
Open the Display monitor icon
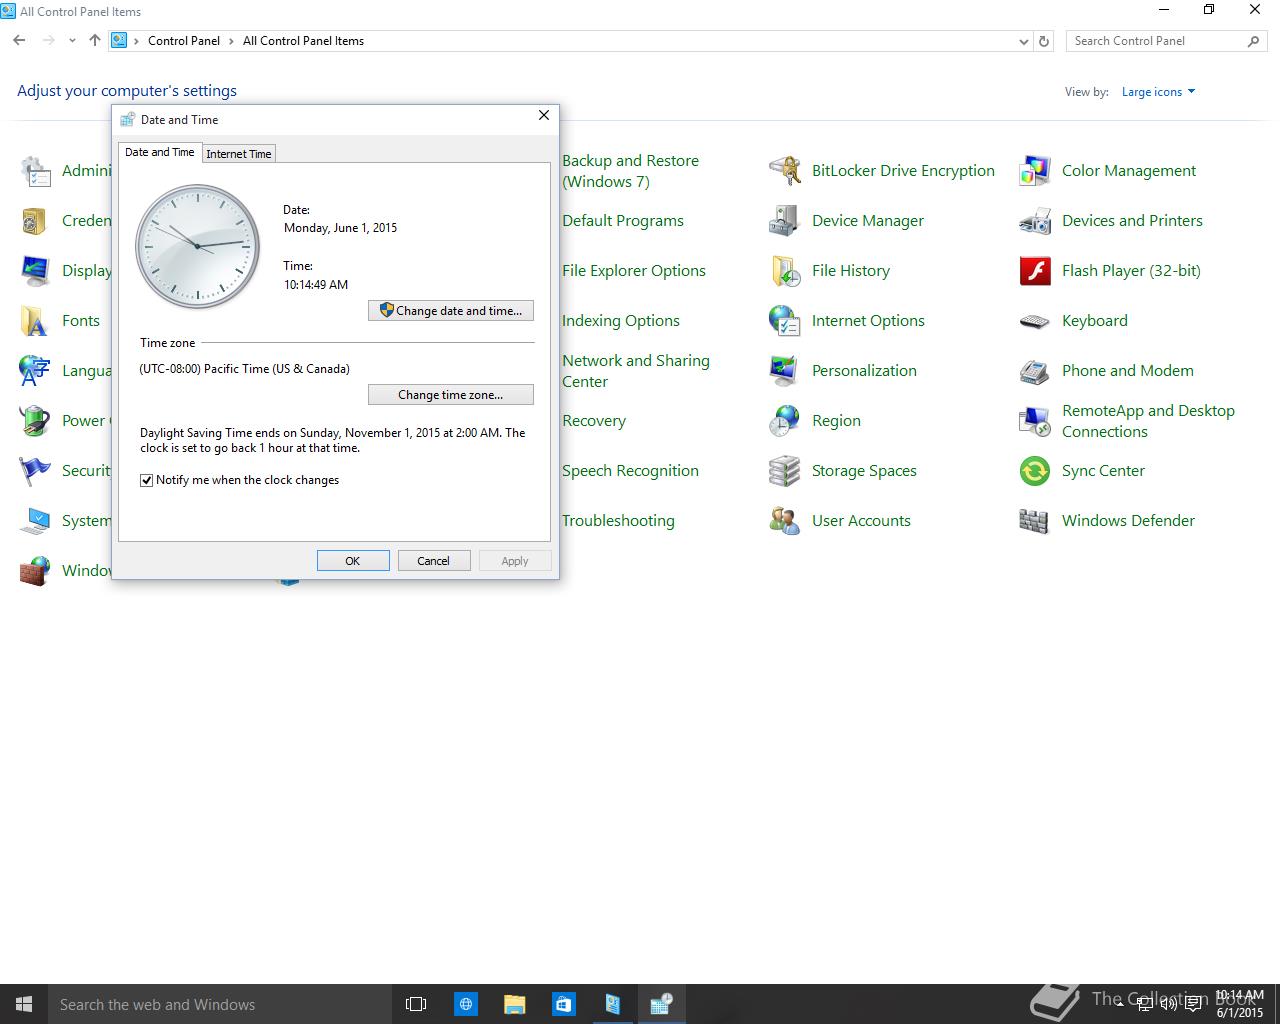(35, 271)
